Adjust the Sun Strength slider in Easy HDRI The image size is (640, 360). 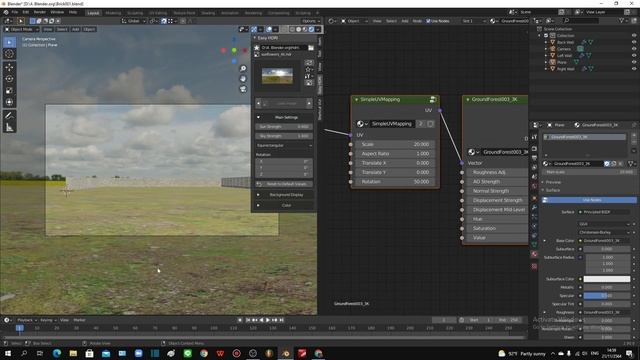(x=284, y=127)
